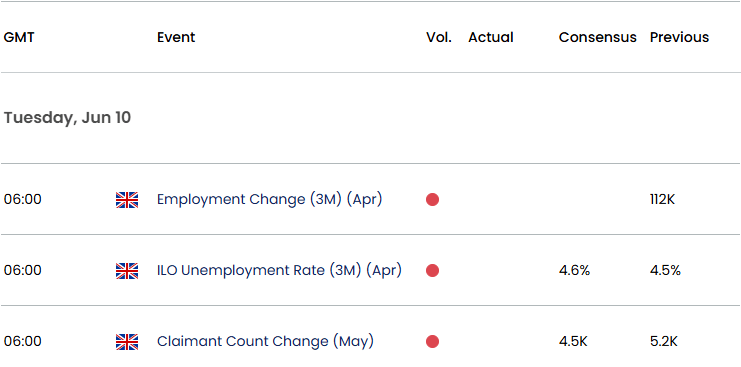Click previous value 112K

point(662,200)
